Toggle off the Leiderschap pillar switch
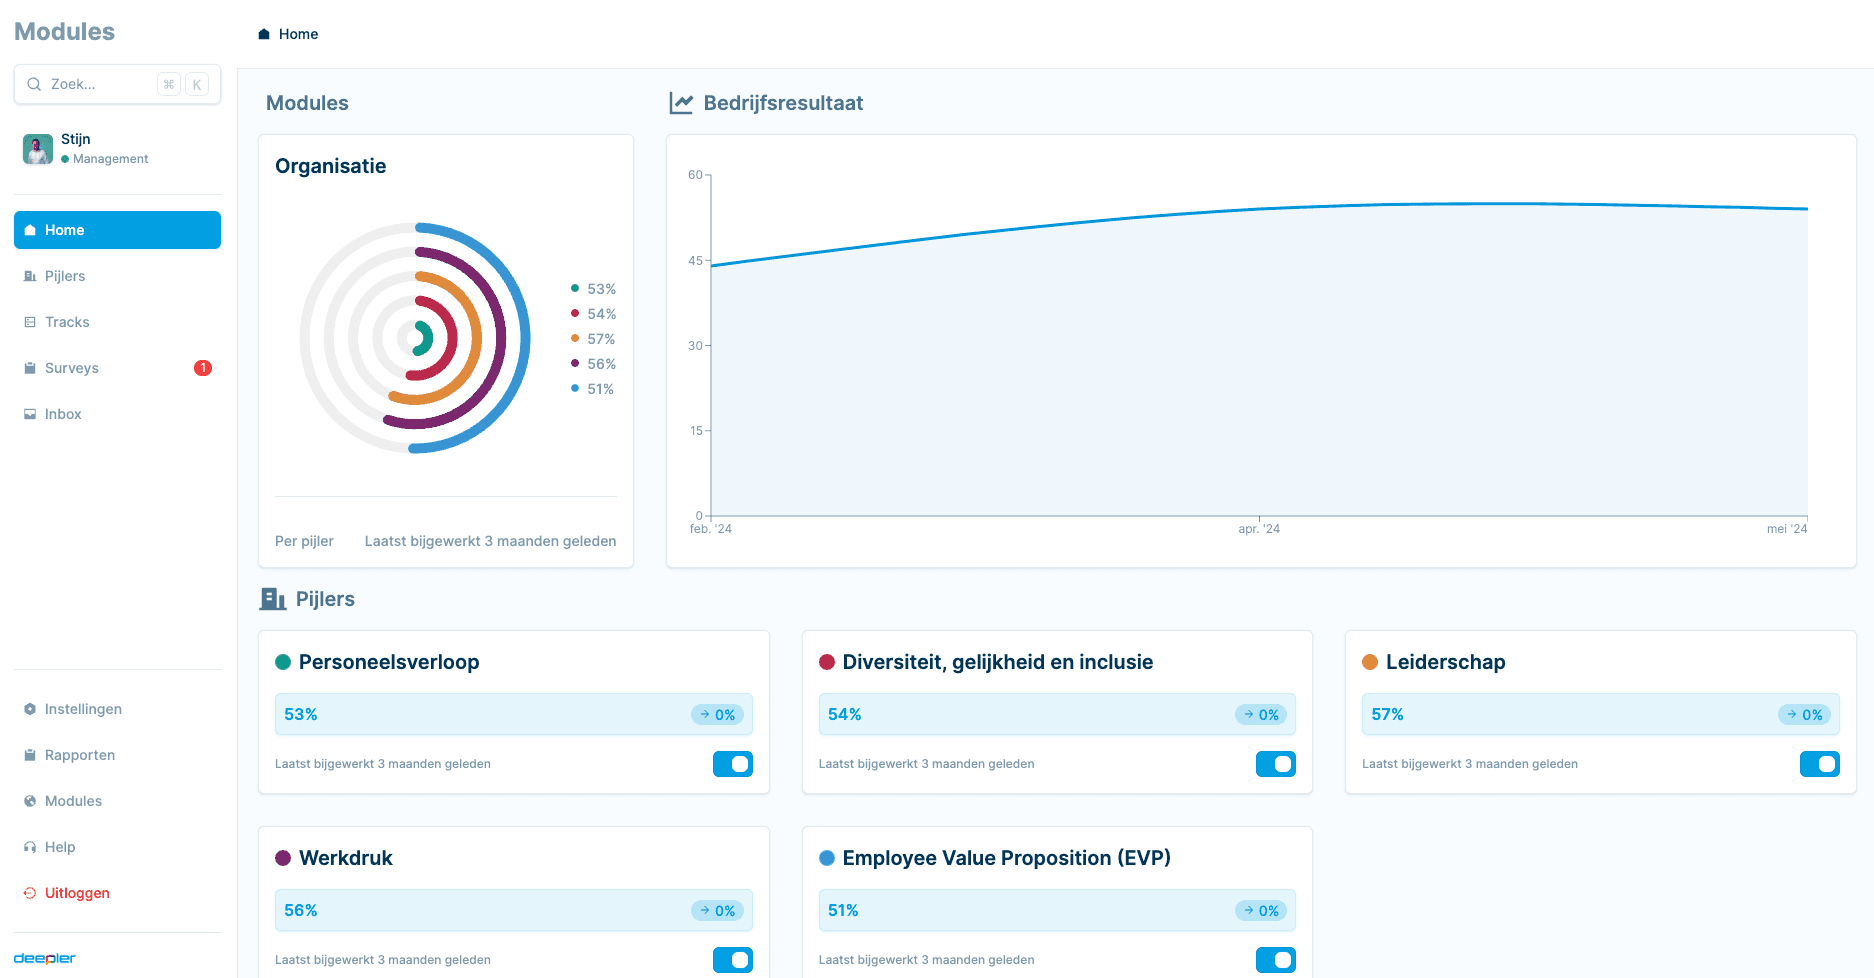 pos(1819,764)
